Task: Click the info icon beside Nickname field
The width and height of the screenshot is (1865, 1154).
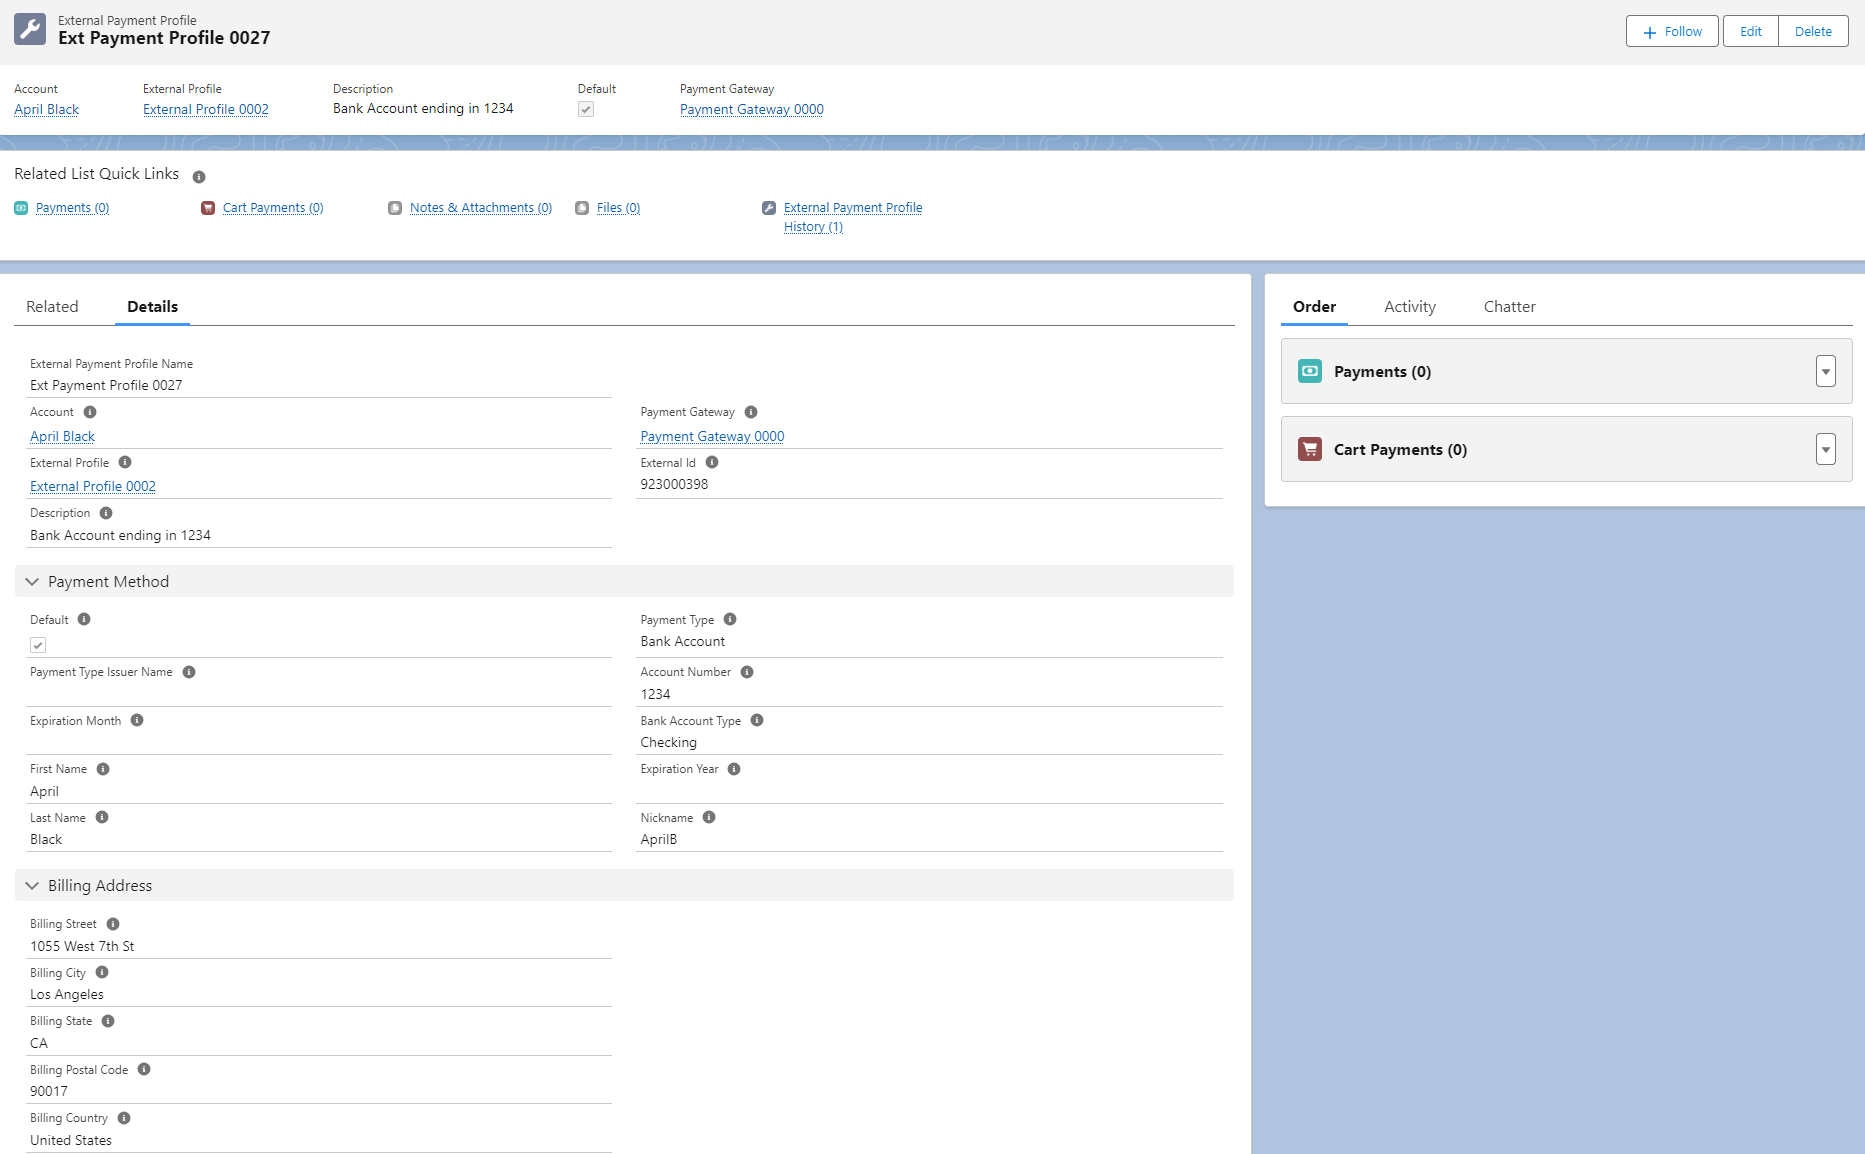Action: point(709,817)
